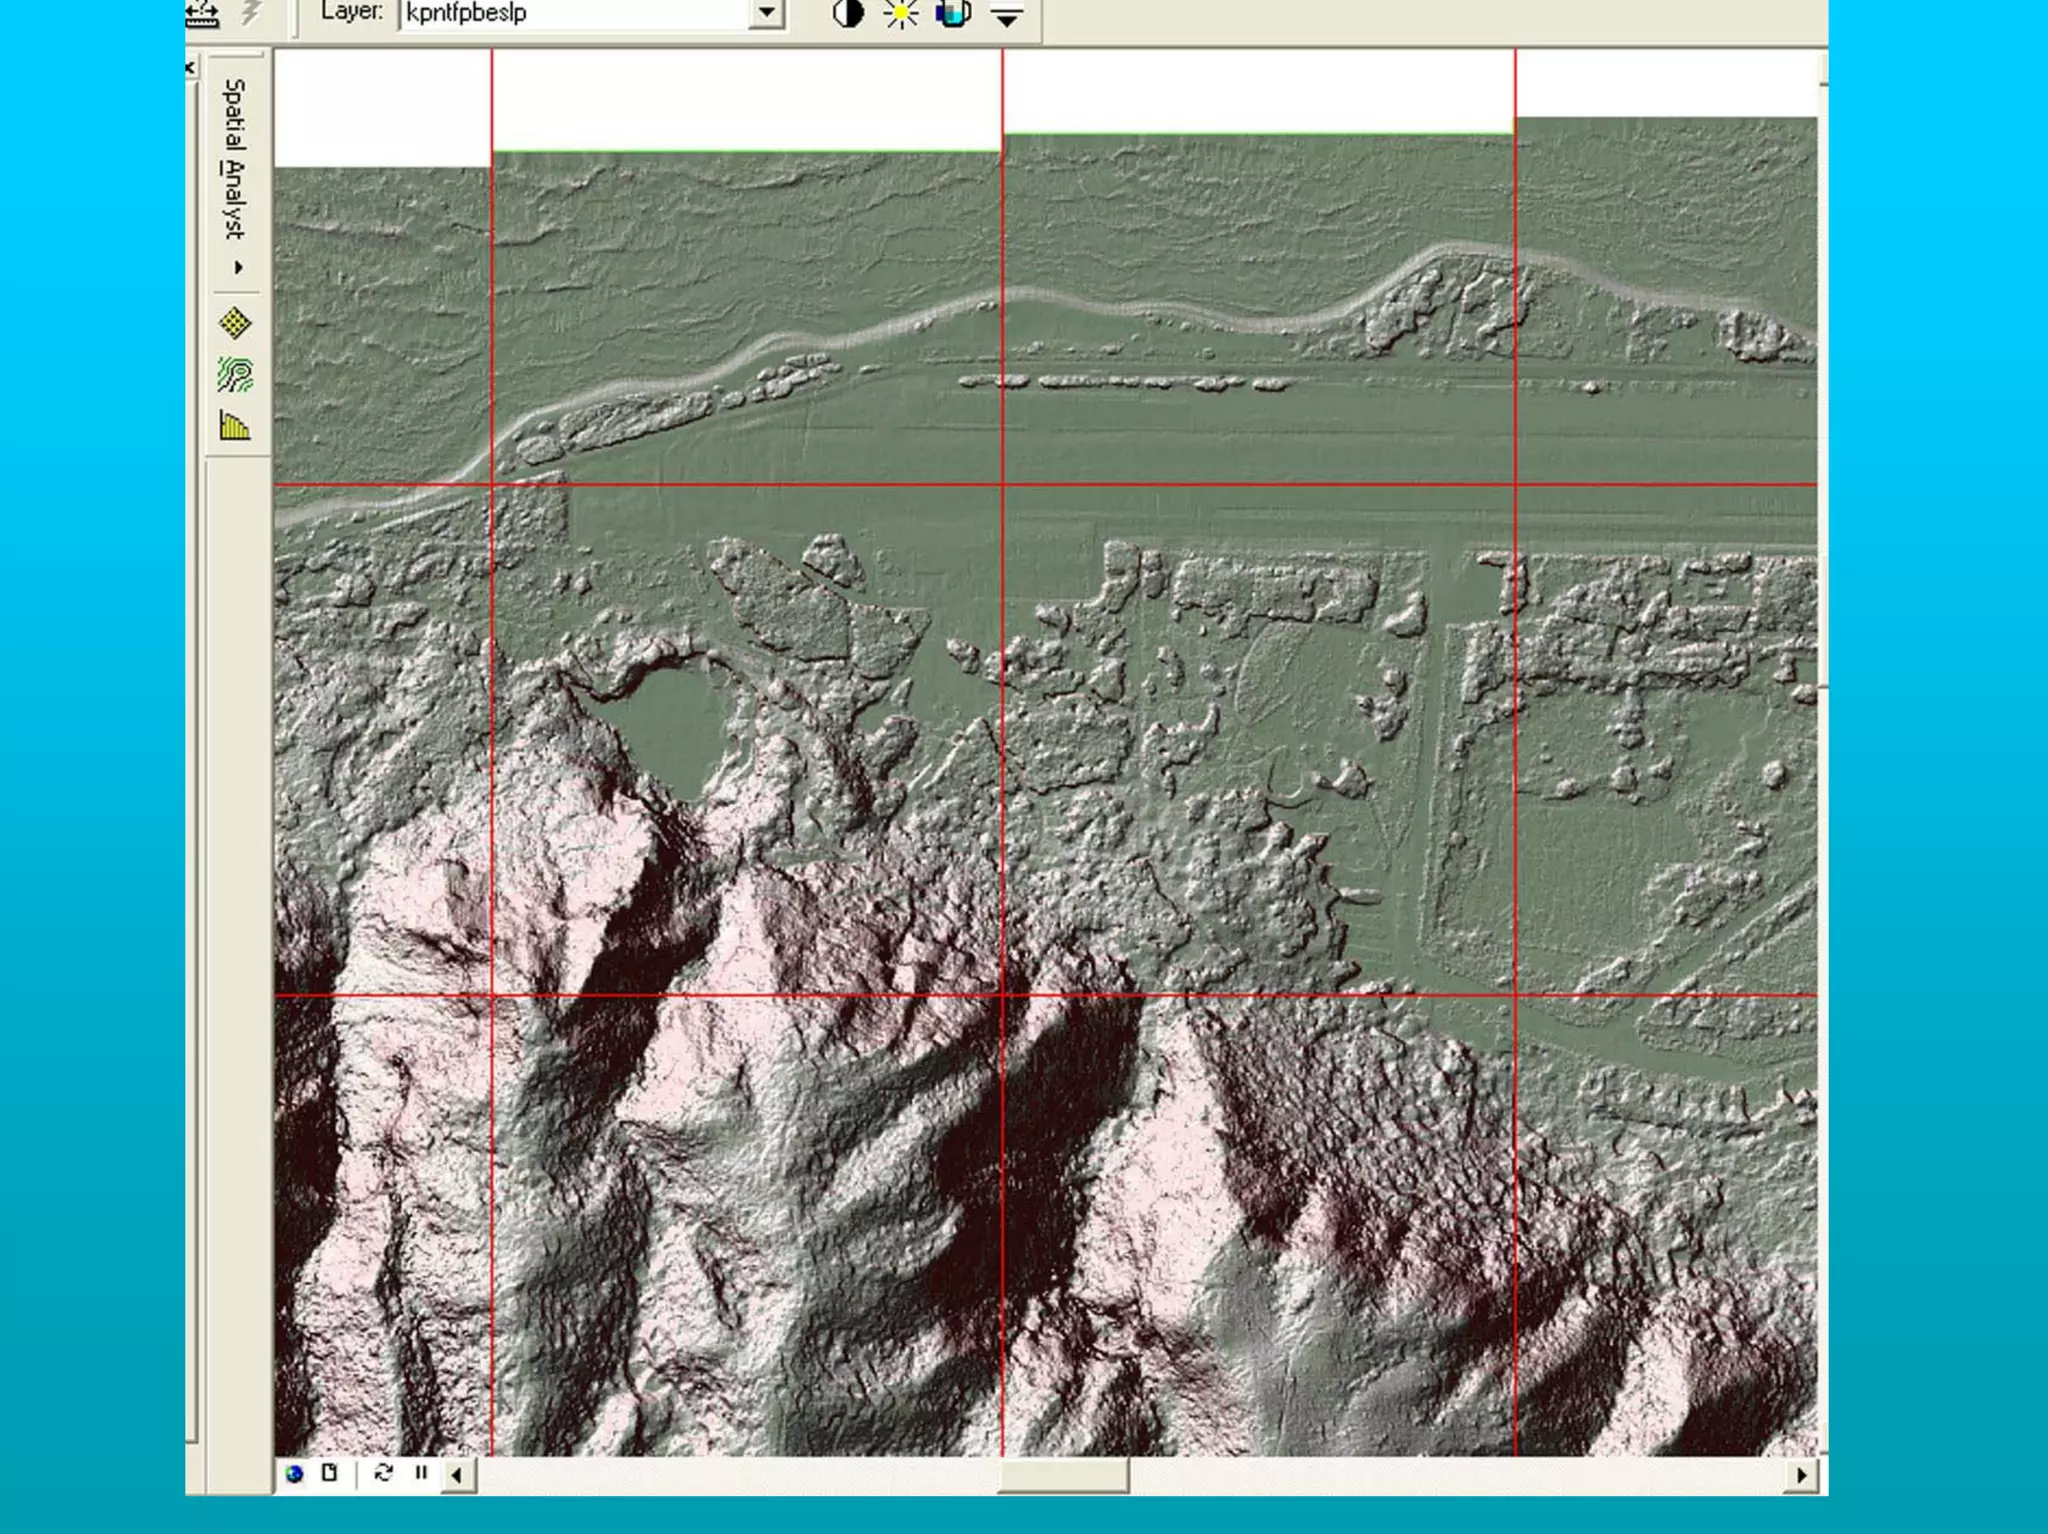Switch to Data View globe icon
This screenshot has height=1534, width=2048.
(294, 1473)
